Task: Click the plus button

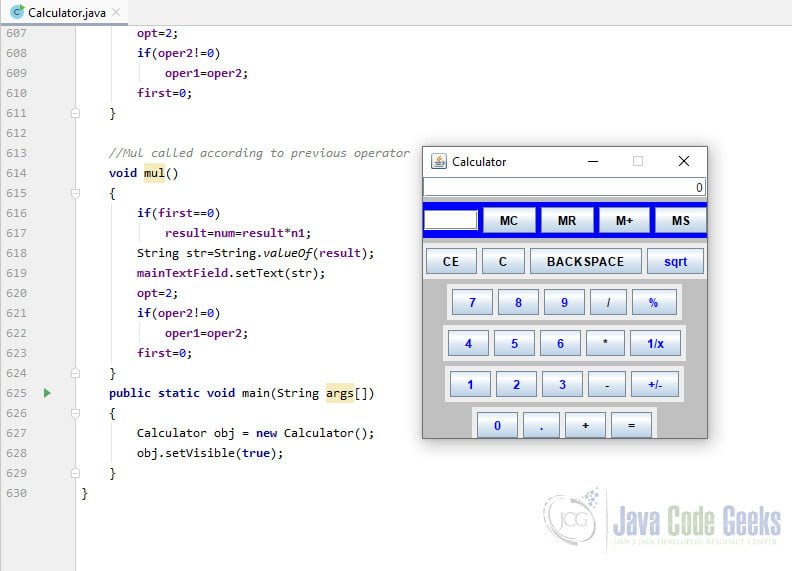Action: tap(585, 425)
